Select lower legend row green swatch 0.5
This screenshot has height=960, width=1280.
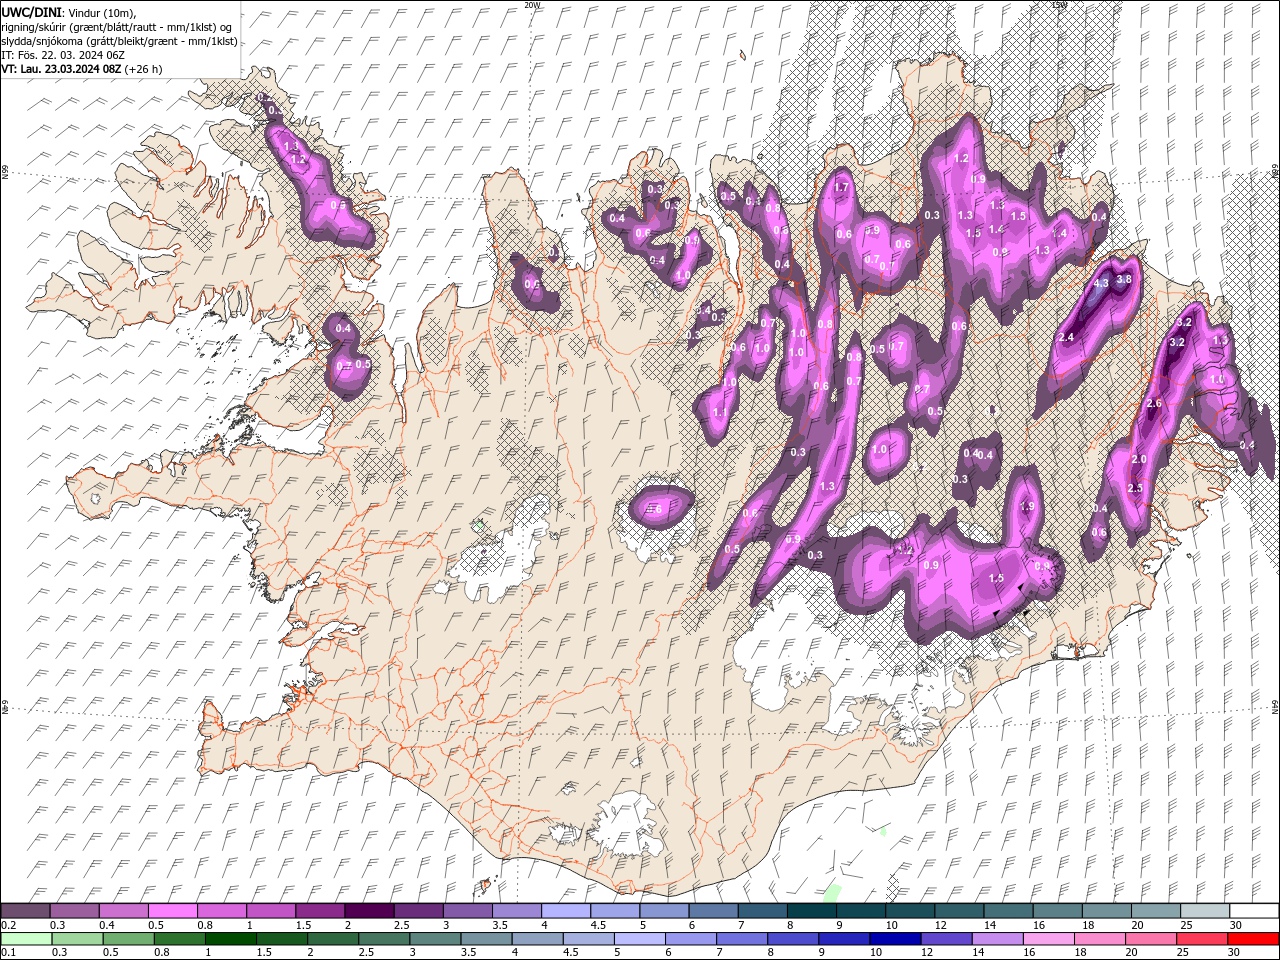(129, 939)
